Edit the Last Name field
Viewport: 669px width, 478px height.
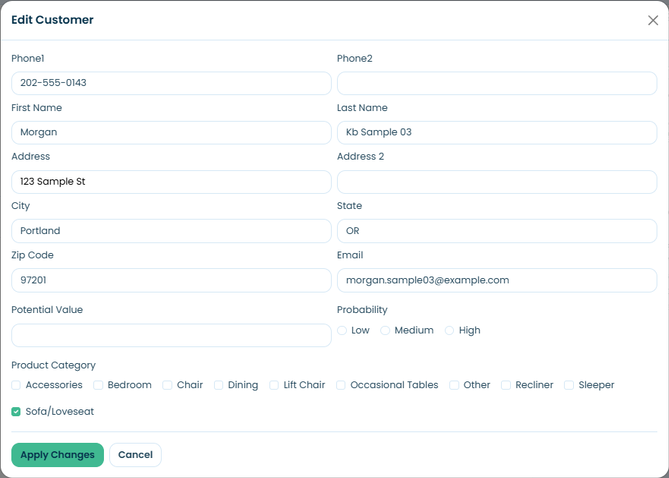coord(497,132)
